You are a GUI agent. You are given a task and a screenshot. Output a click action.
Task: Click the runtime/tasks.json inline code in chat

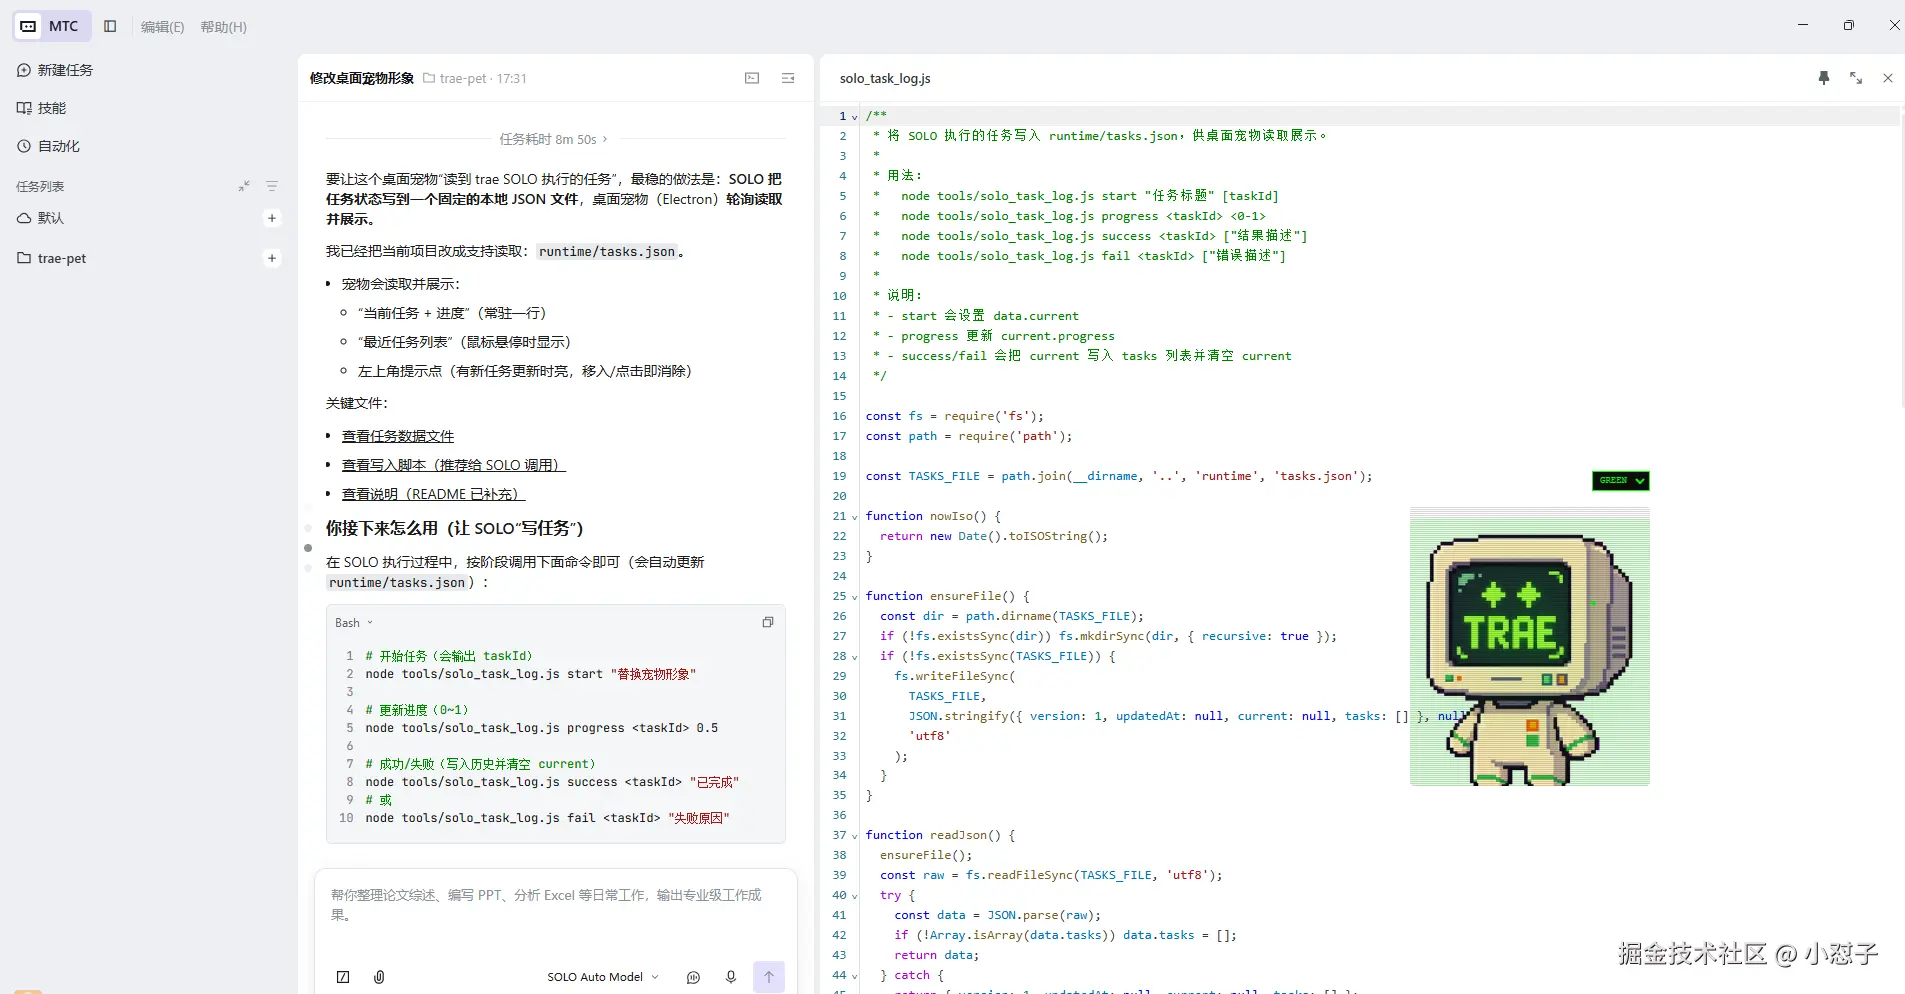point(607,252)
